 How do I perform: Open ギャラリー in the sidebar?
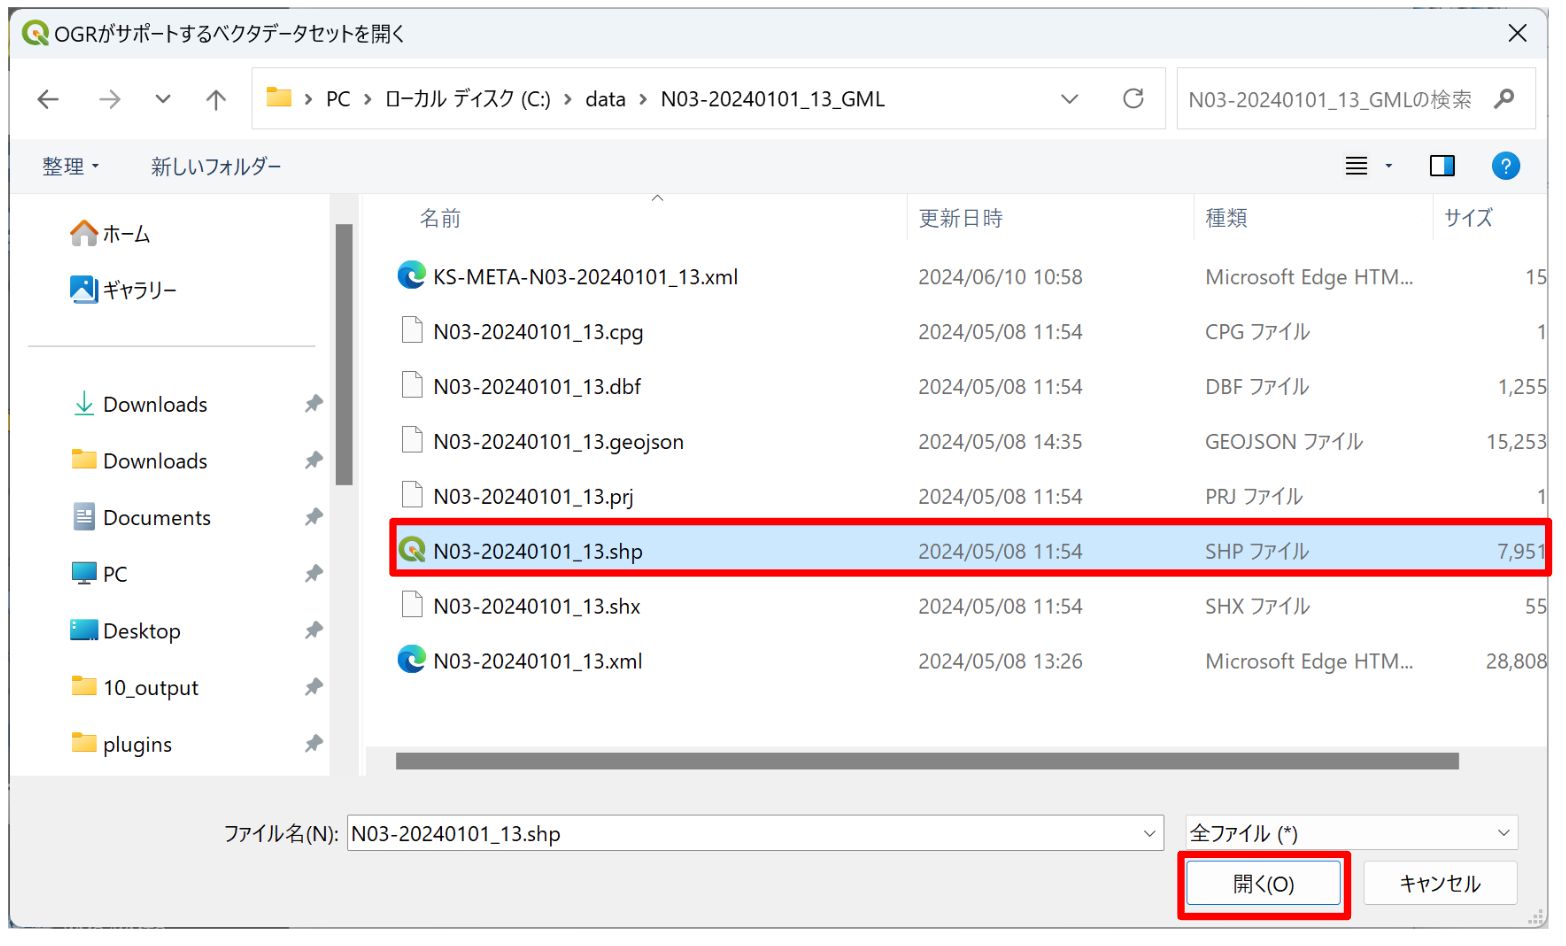123,290
